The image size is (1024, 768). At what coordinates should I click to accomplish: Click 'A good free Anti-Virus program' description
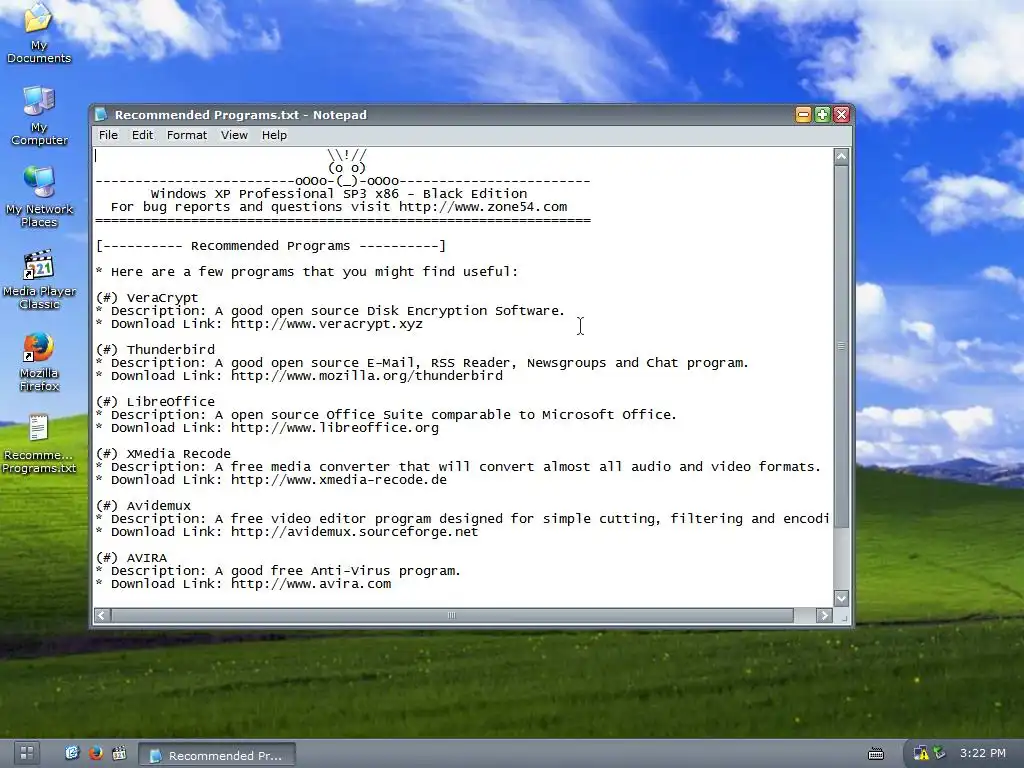(337, 571)
